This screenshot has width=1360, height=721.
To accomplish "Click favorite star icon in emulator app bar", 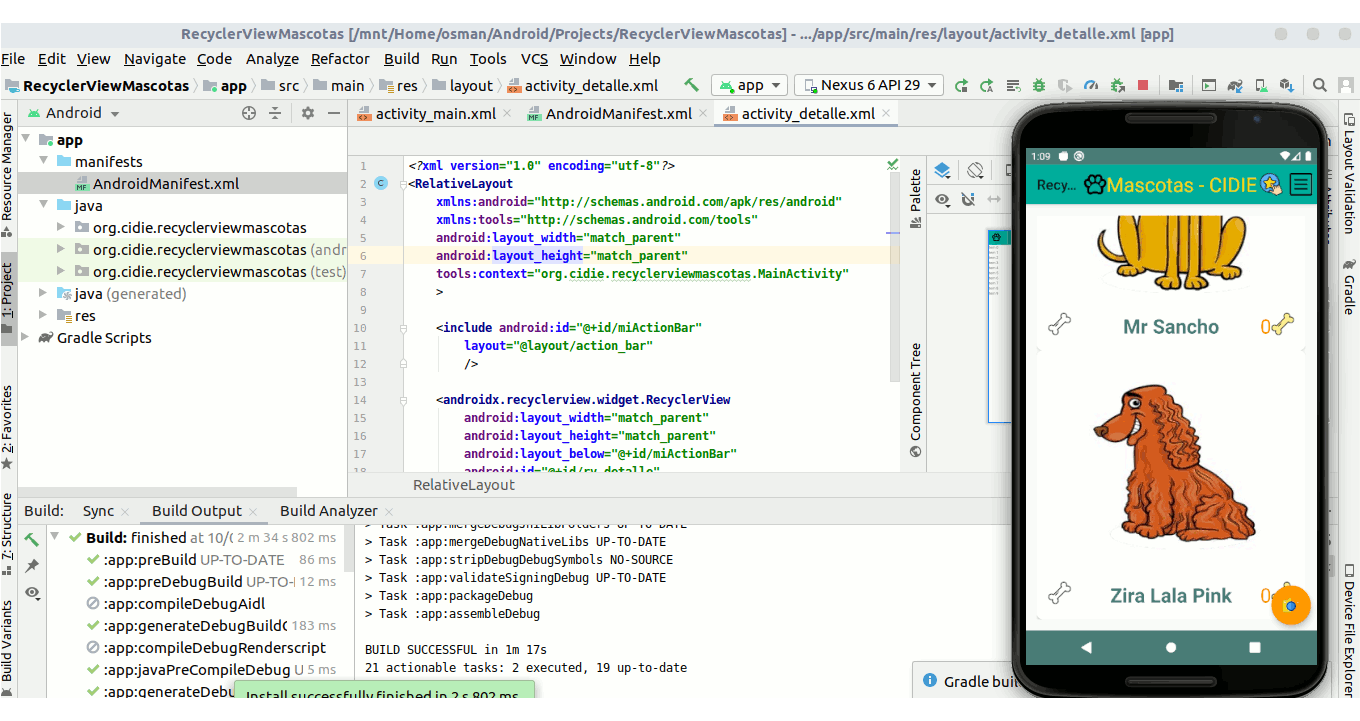I will pyautogui.click(x=1271, y=184).
